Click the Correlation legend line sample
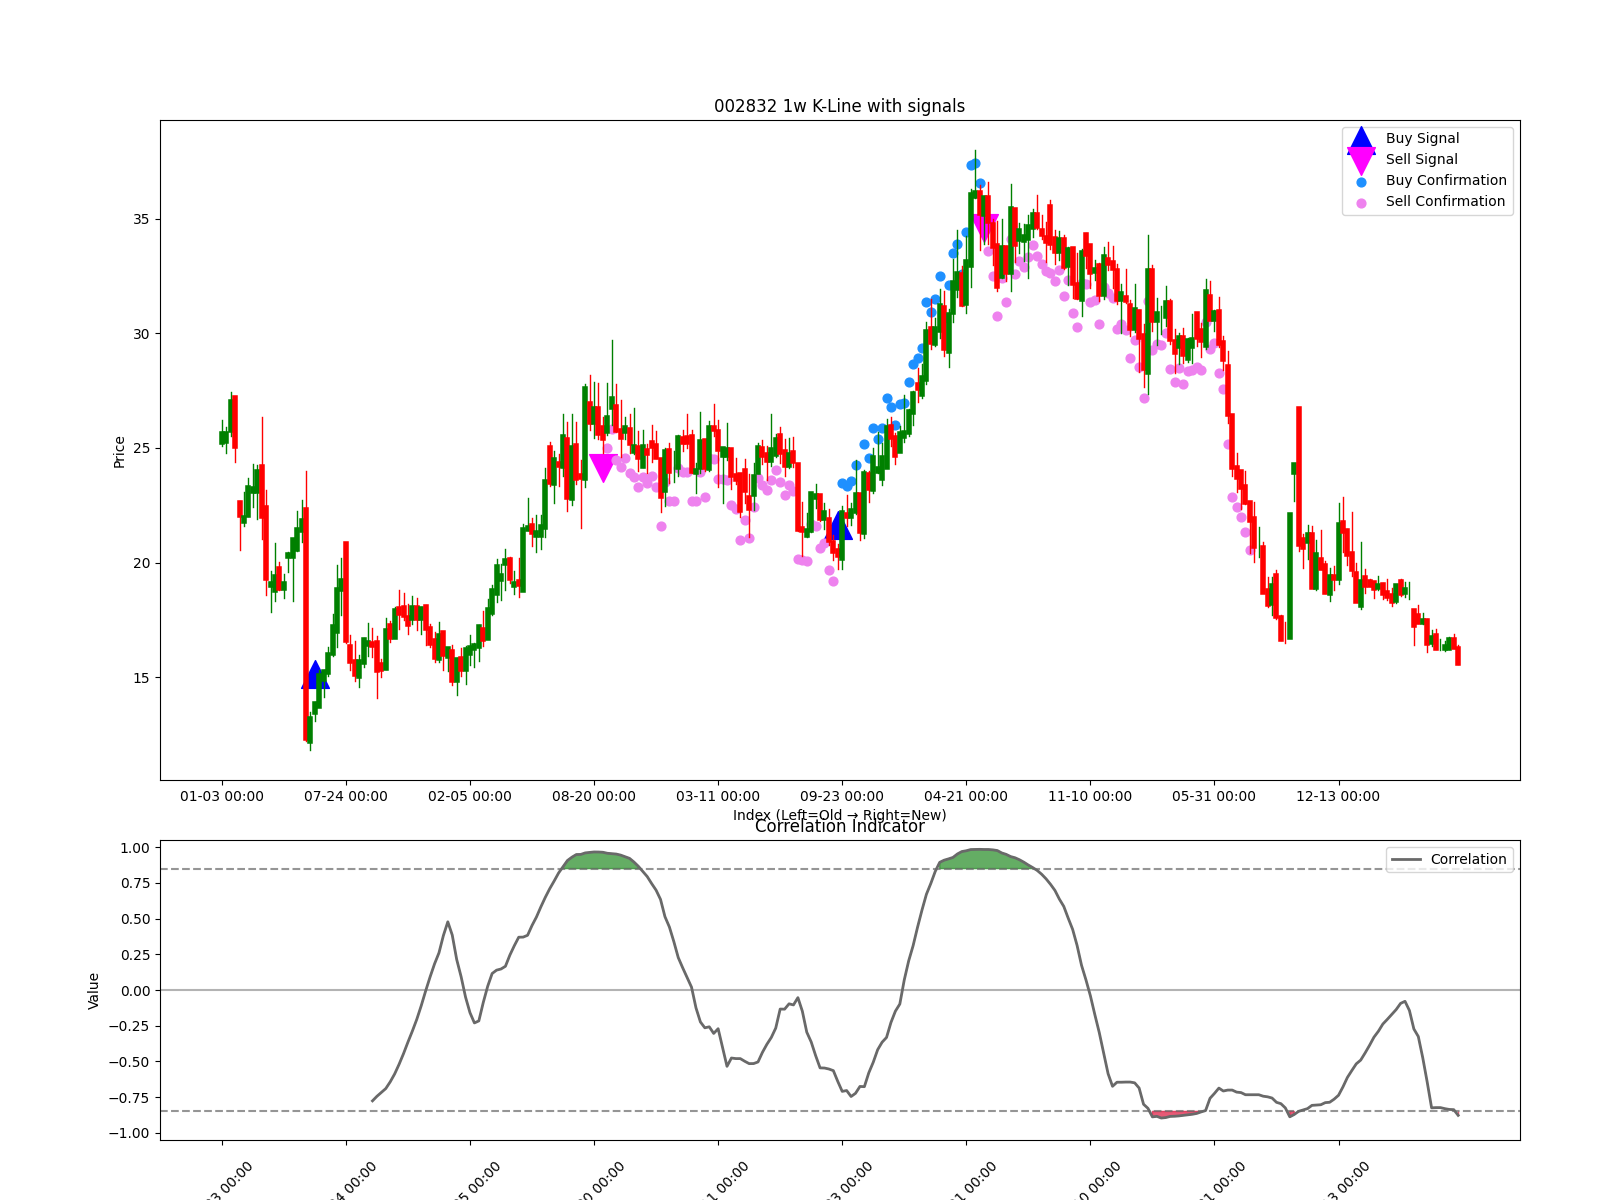Screen dimensions: 1600x1200 tap(1407, 860)
